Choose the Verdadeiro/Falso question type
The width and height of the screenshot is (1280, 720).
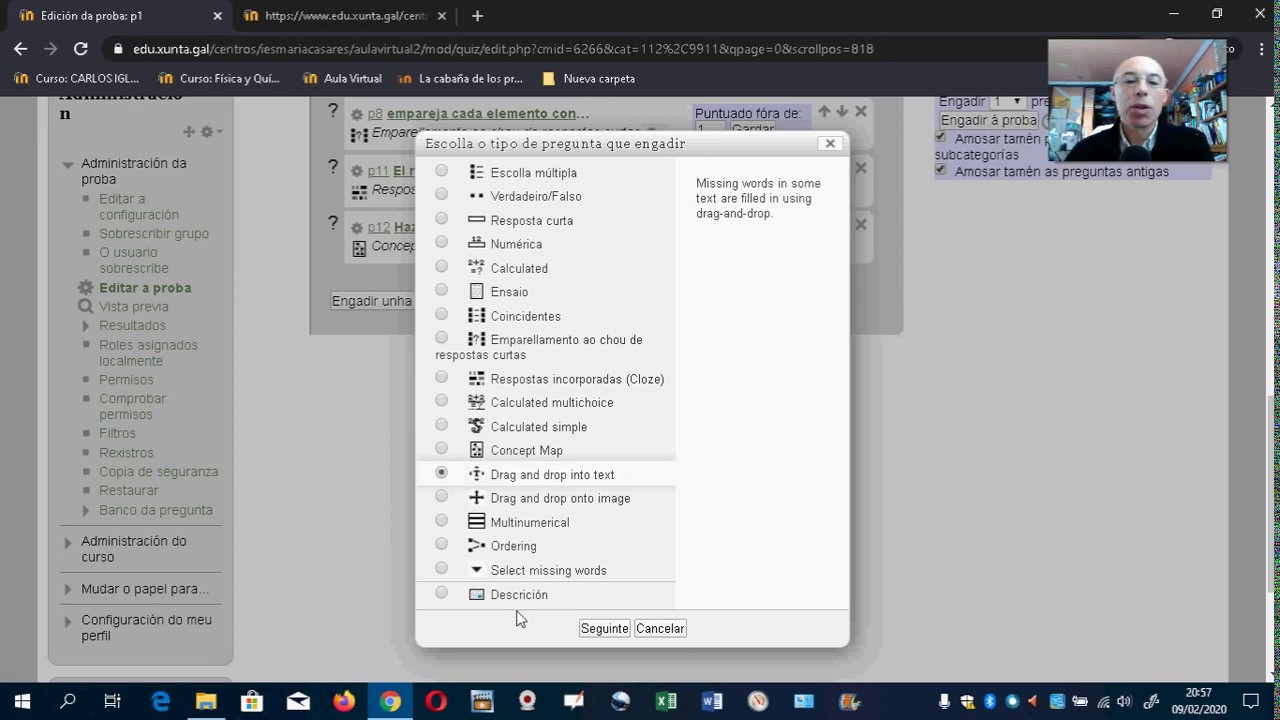click(441, 195)
